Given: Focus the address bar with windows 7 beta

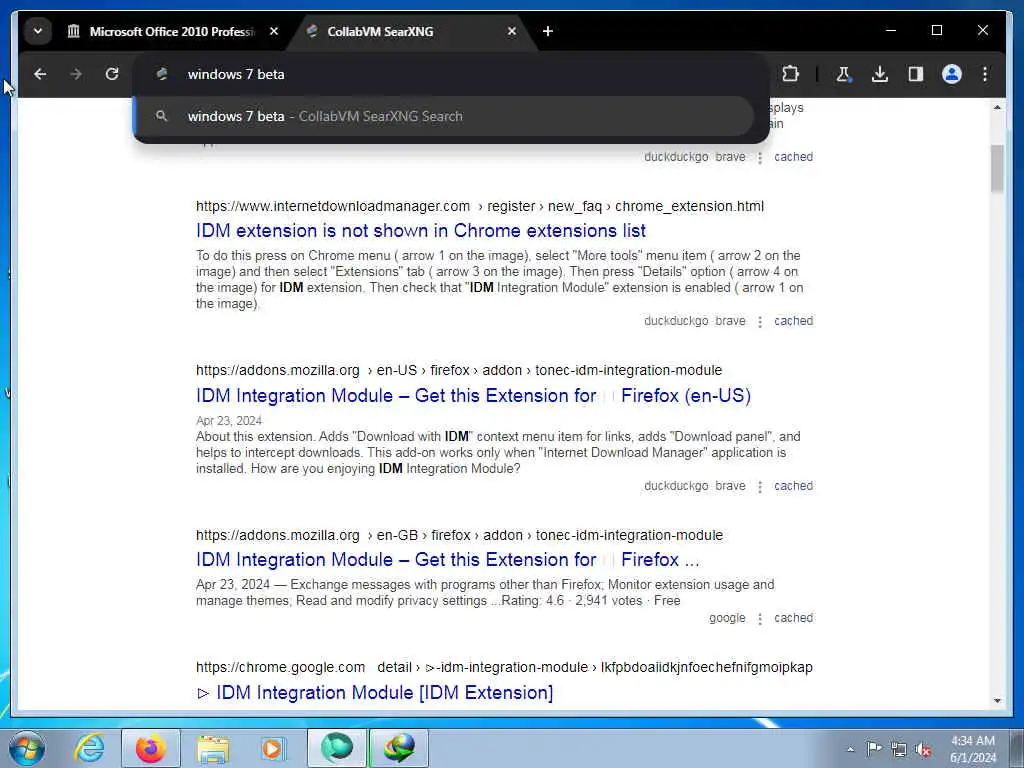Looking at the screenshot, I should pos(451,74).
